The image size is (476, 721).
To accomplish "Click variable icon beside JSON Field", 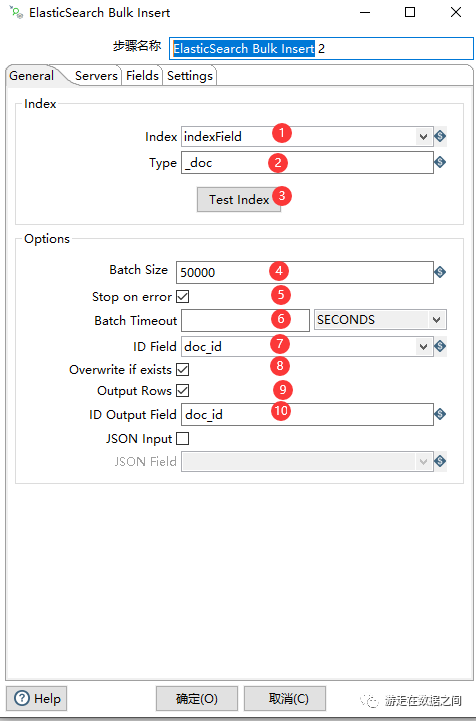I will click(440, 461).
